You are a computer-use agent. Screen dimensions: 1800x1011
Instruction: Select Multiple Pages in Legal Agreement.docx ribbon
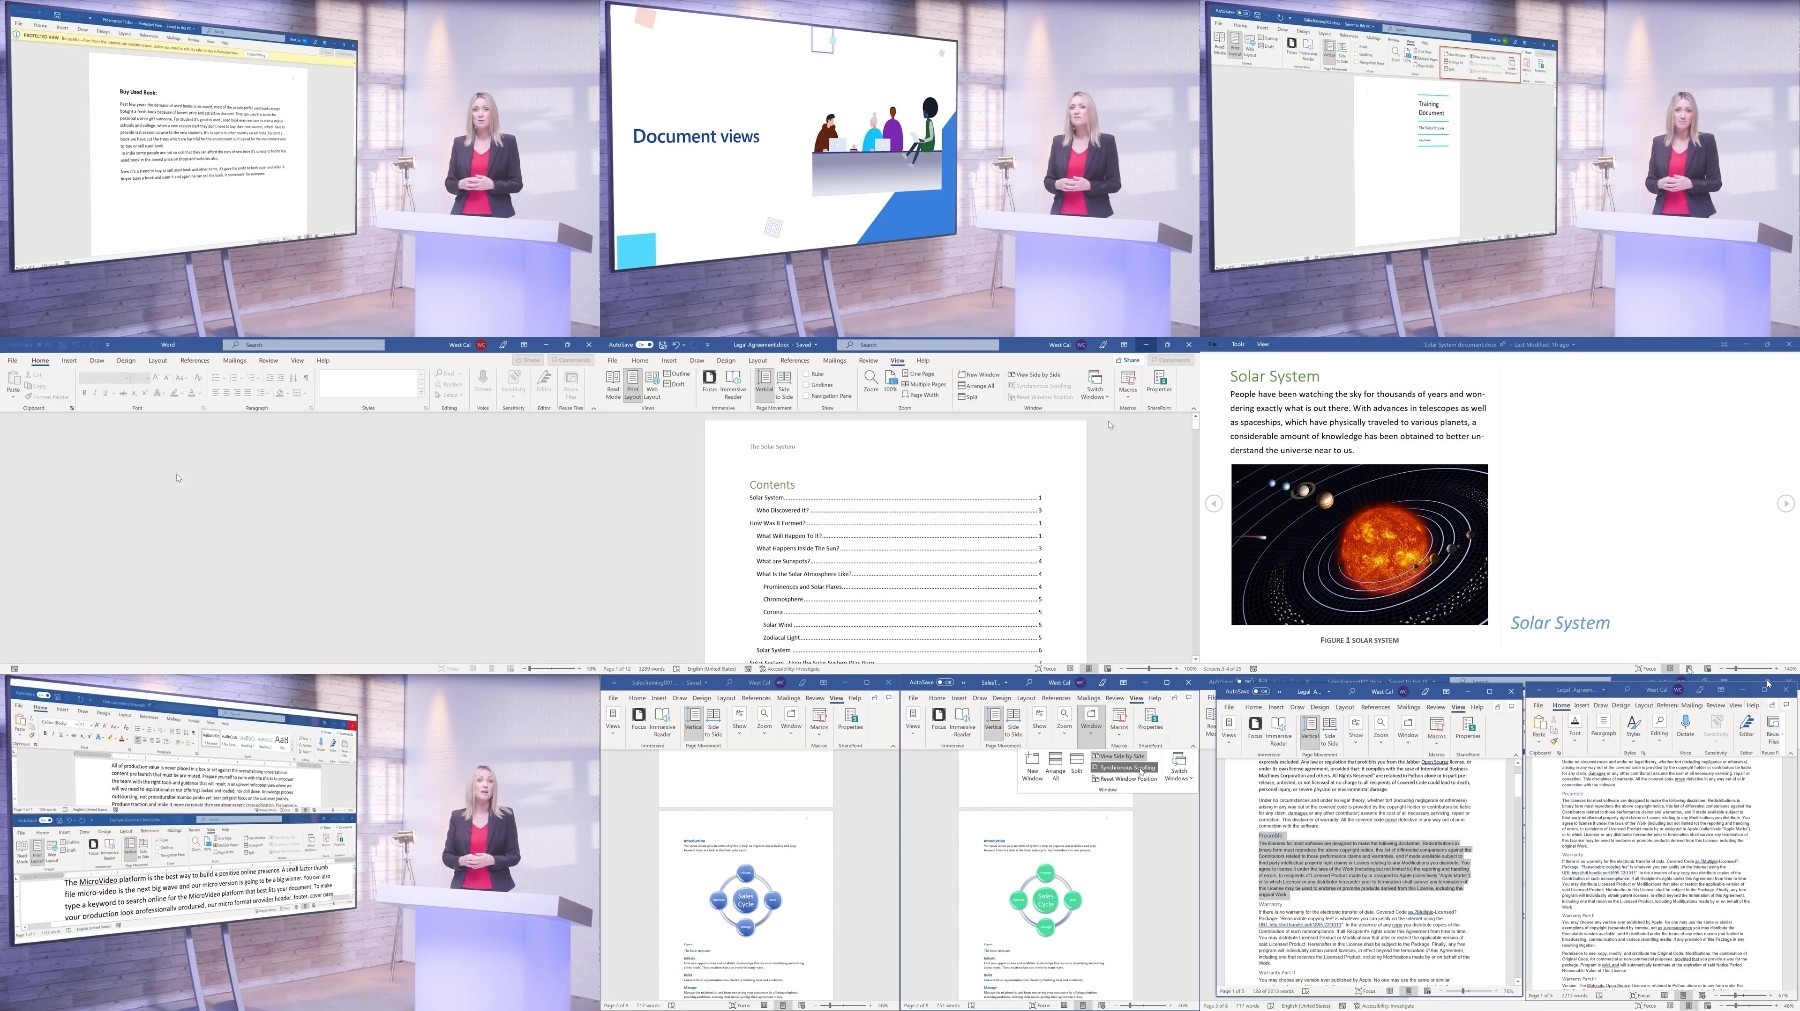tap(924, 384)
